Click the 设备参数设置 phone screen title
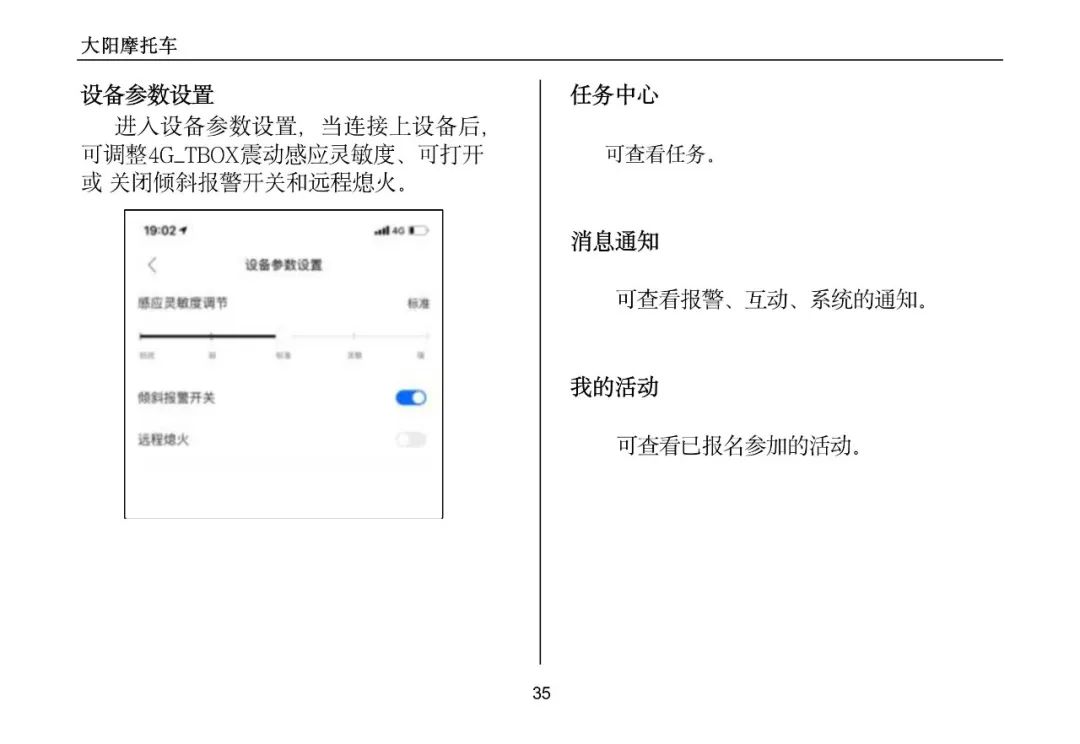This screenshot has height=744, width=1080. click(x=284, y=265)
